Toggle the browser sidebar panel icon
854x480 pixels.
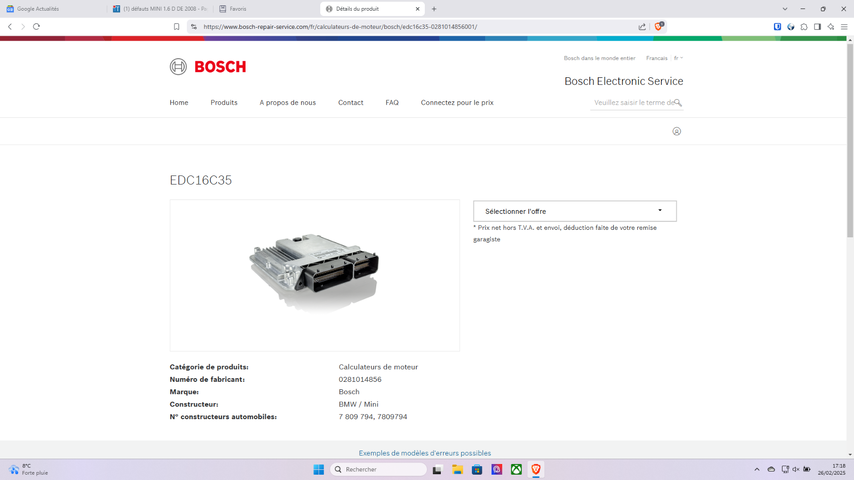point(818,26)
